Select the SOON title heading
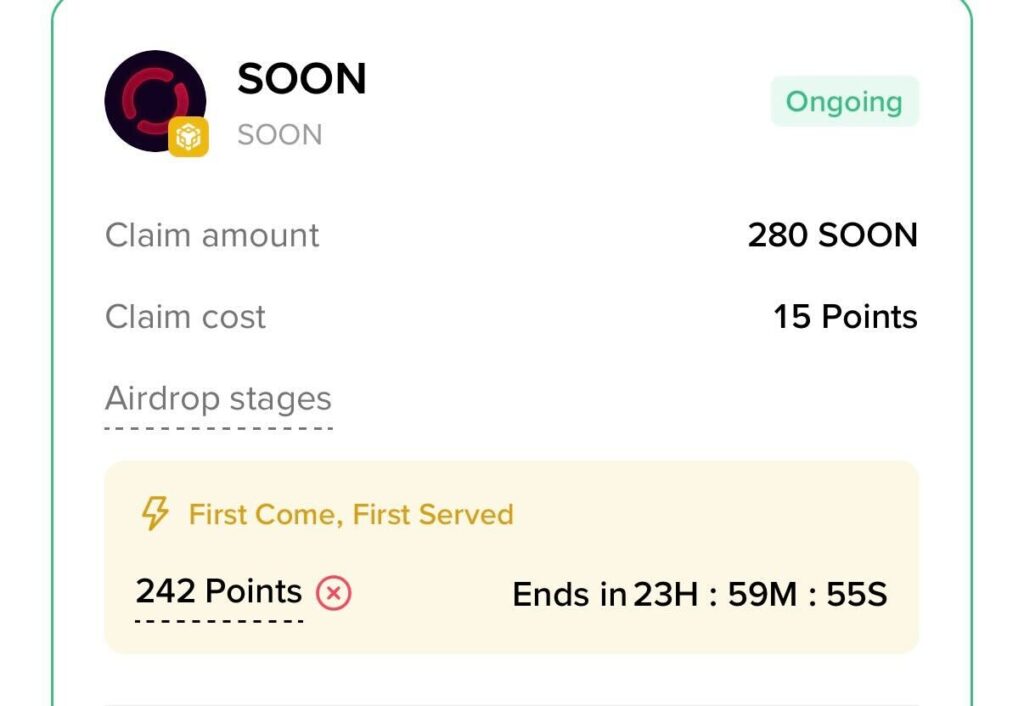 [x=301, y=79]
